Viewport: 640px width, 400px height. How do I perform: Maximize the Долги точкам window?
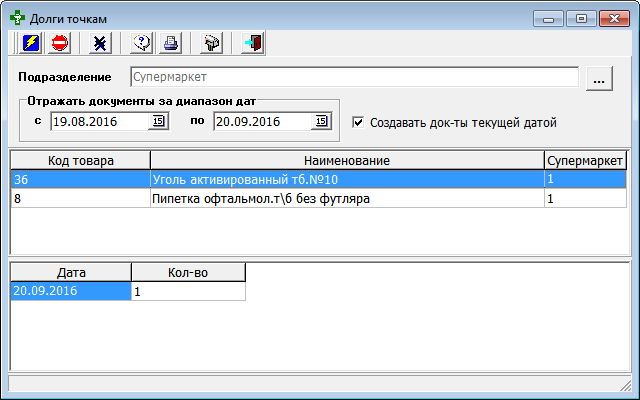(581, 19)
